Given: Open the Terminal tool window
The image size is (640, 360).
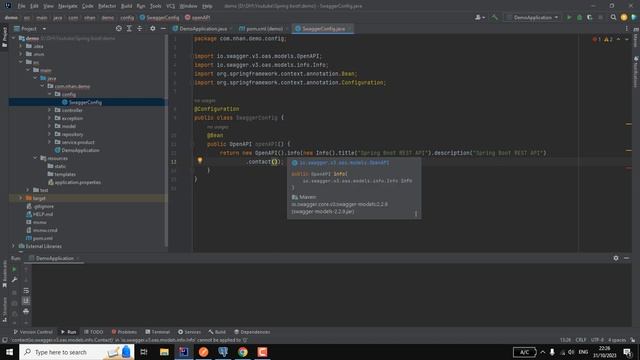Looking at the screenshot, I should tap(158, 332).
